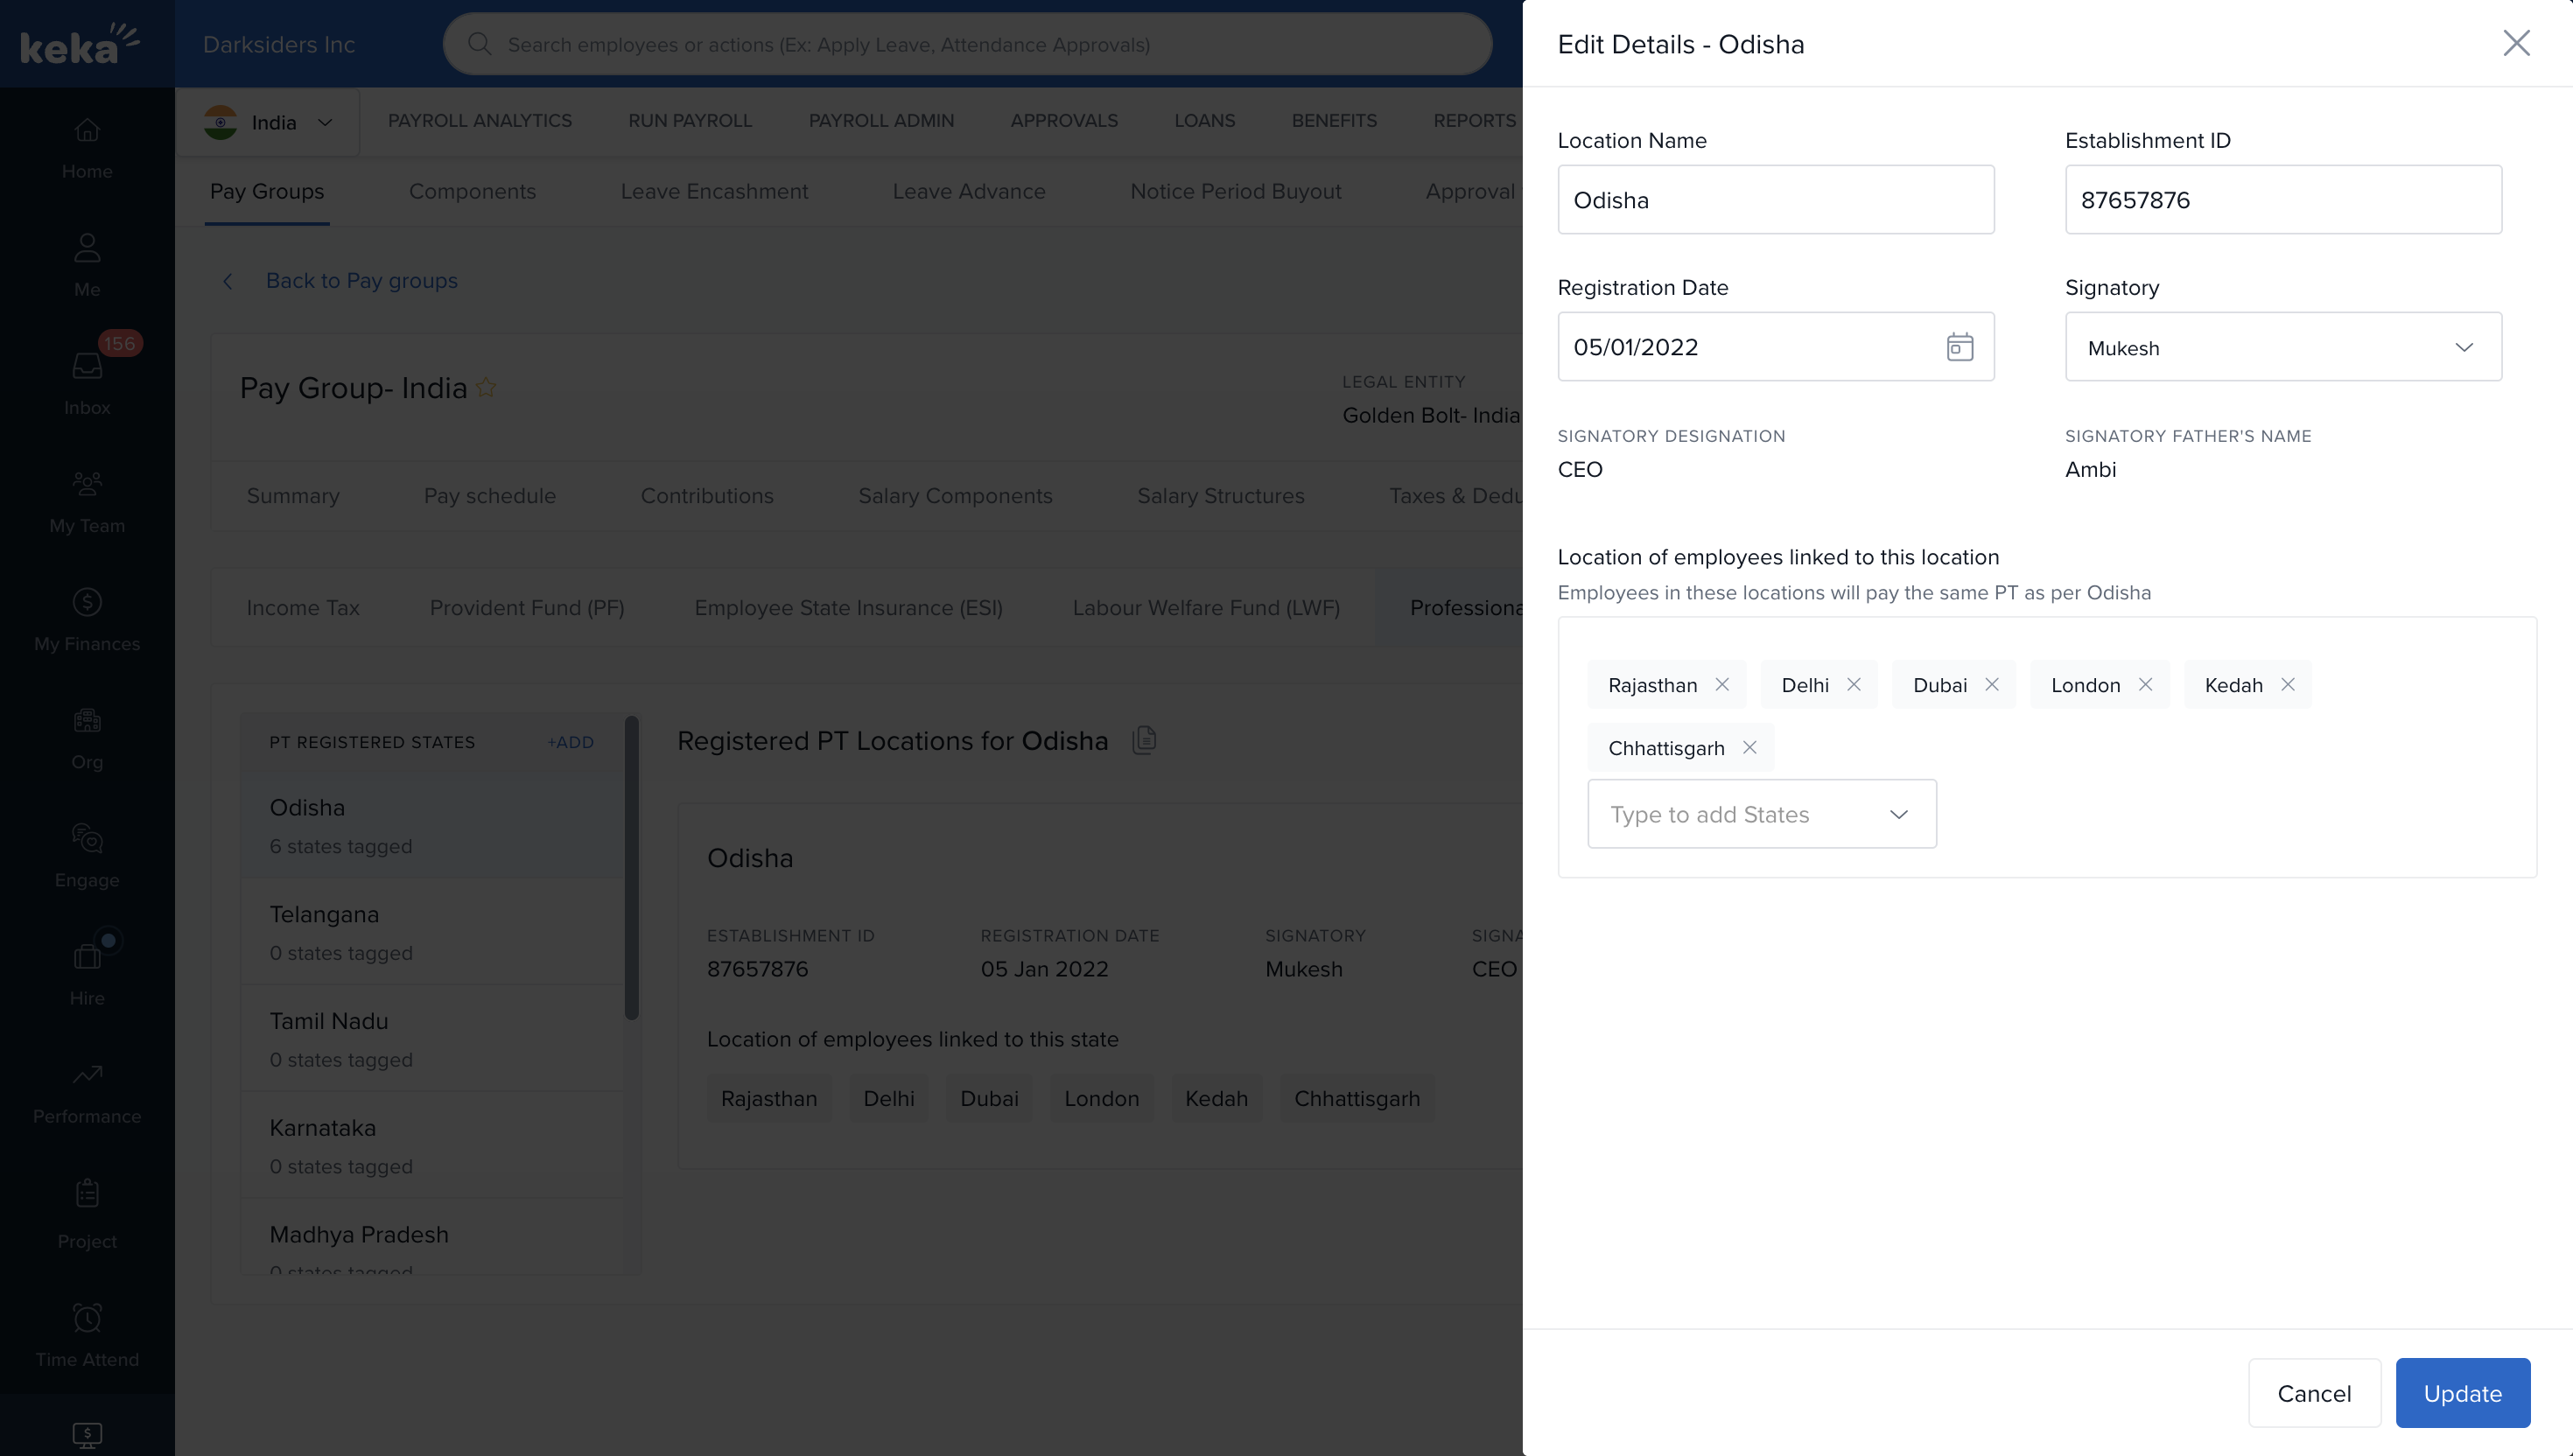Remove the Chhattisgarh tag
Image resolution: width=2573 pixels, height=1456 pixels.
1749,748
